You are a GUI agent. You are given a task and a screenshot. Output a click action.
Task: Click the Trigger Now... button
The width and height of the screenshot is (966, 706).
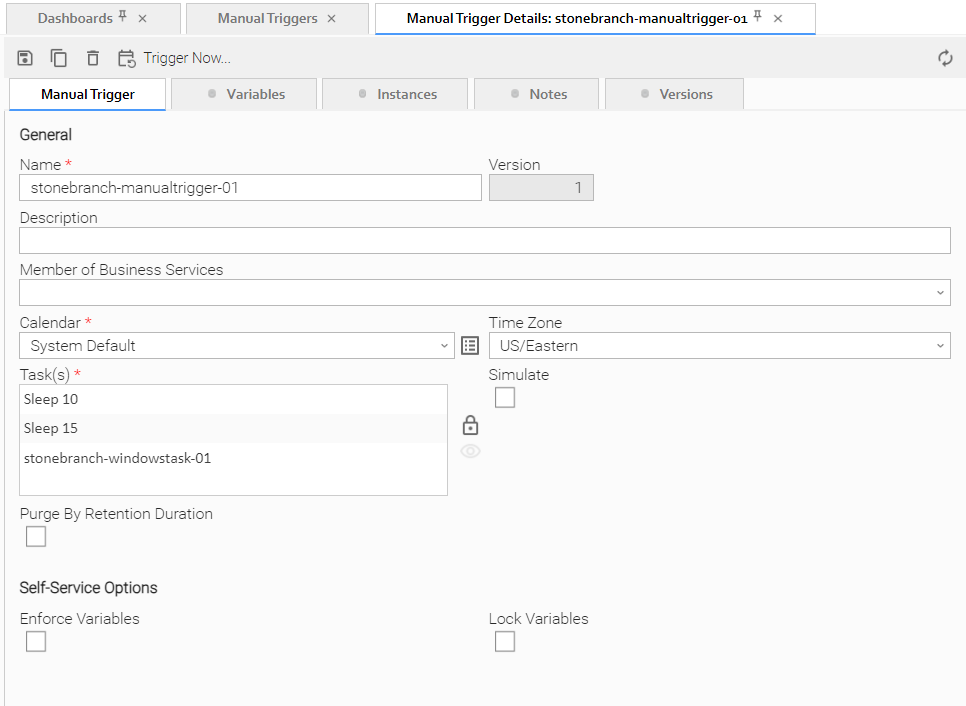(x=174, y=58)
